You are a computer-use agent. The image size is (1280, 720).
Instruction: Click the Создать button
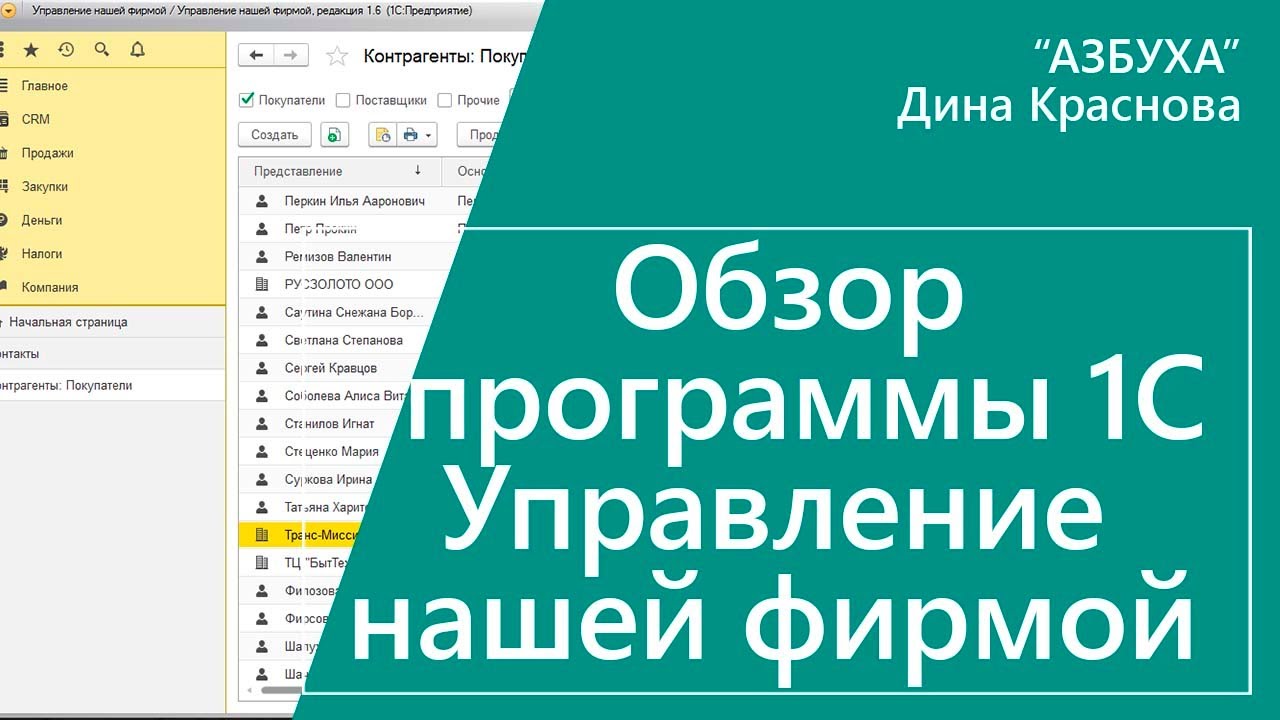click(275, 135)
